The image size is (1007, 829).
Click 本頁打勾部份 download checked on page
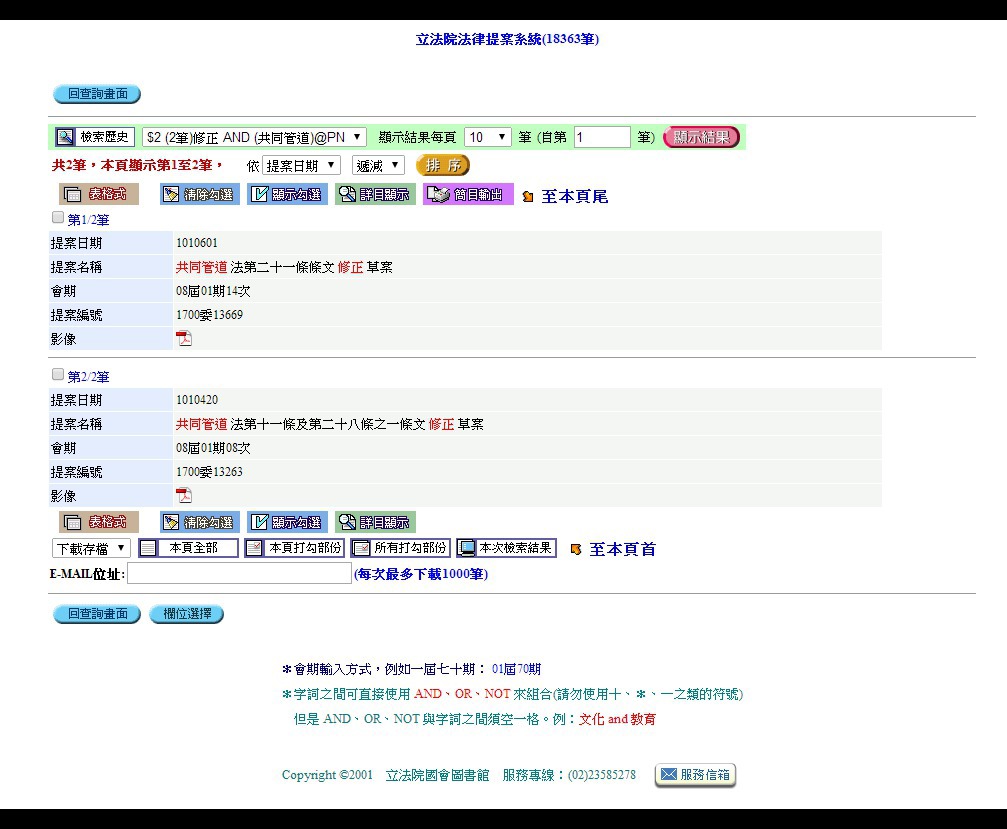point(295,548)
